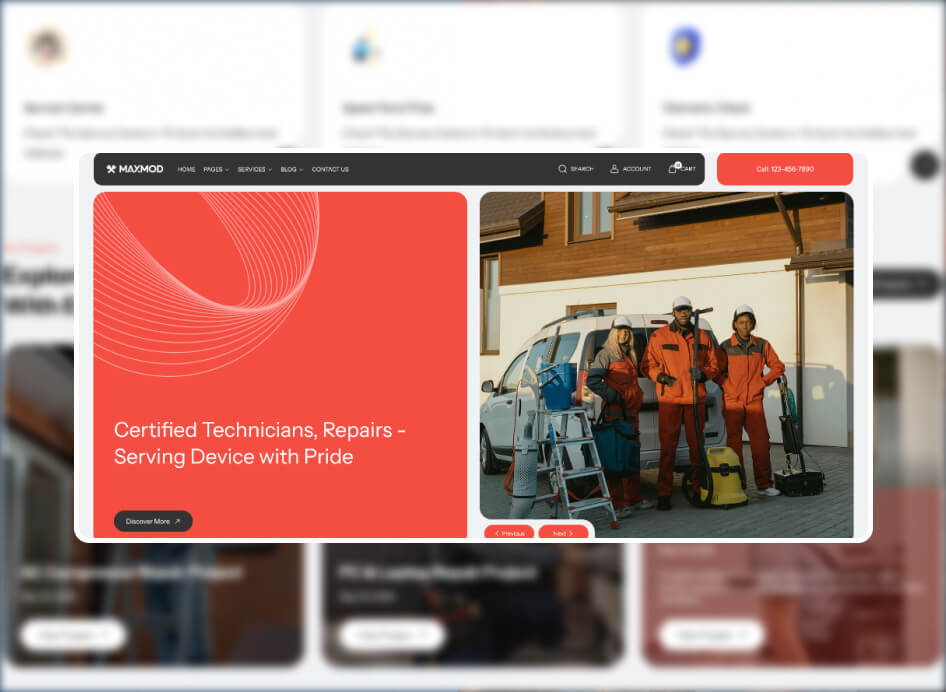Click the technicians photo in the slider
This screenshot has height=692, width=946.
click(666, 360)
